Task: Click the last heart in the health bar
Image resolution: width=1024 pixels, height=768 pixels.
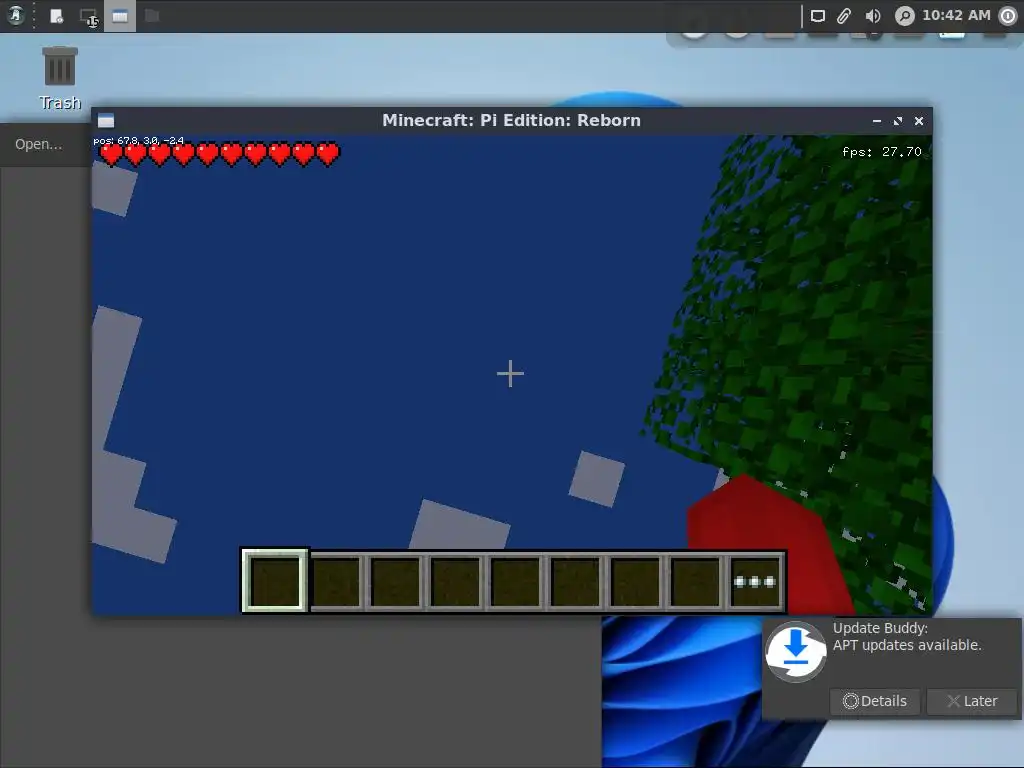Action: pyautogui.click(x=328, y=154)
